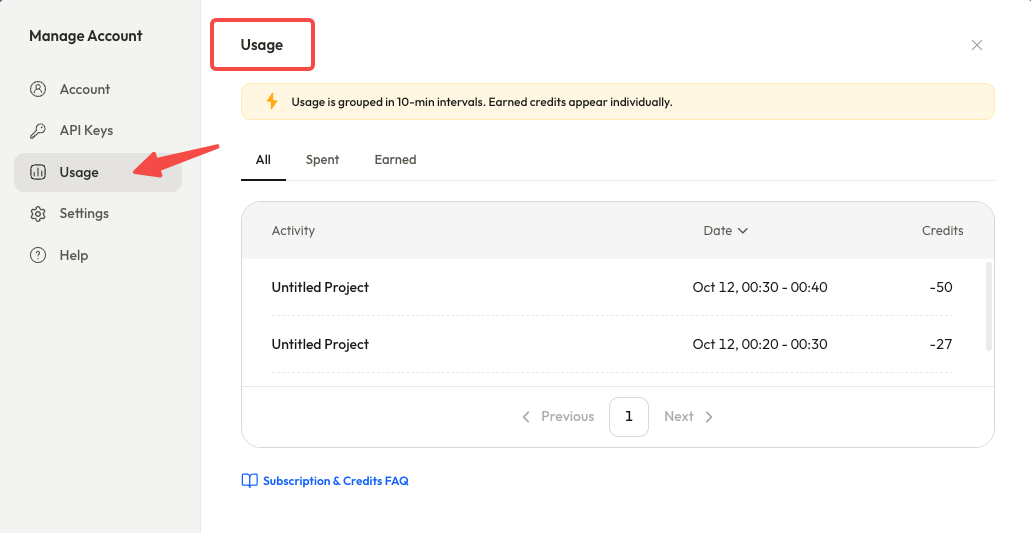Click the 10-min intervals notice text

pos(481,103)
